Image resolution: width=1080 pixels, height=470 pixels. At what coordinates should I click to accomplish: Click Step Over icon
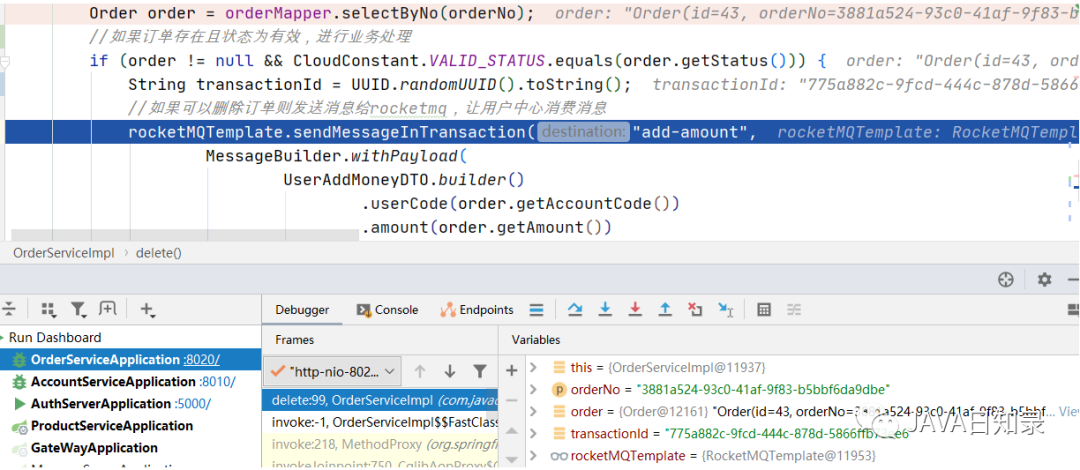(574, 309)
